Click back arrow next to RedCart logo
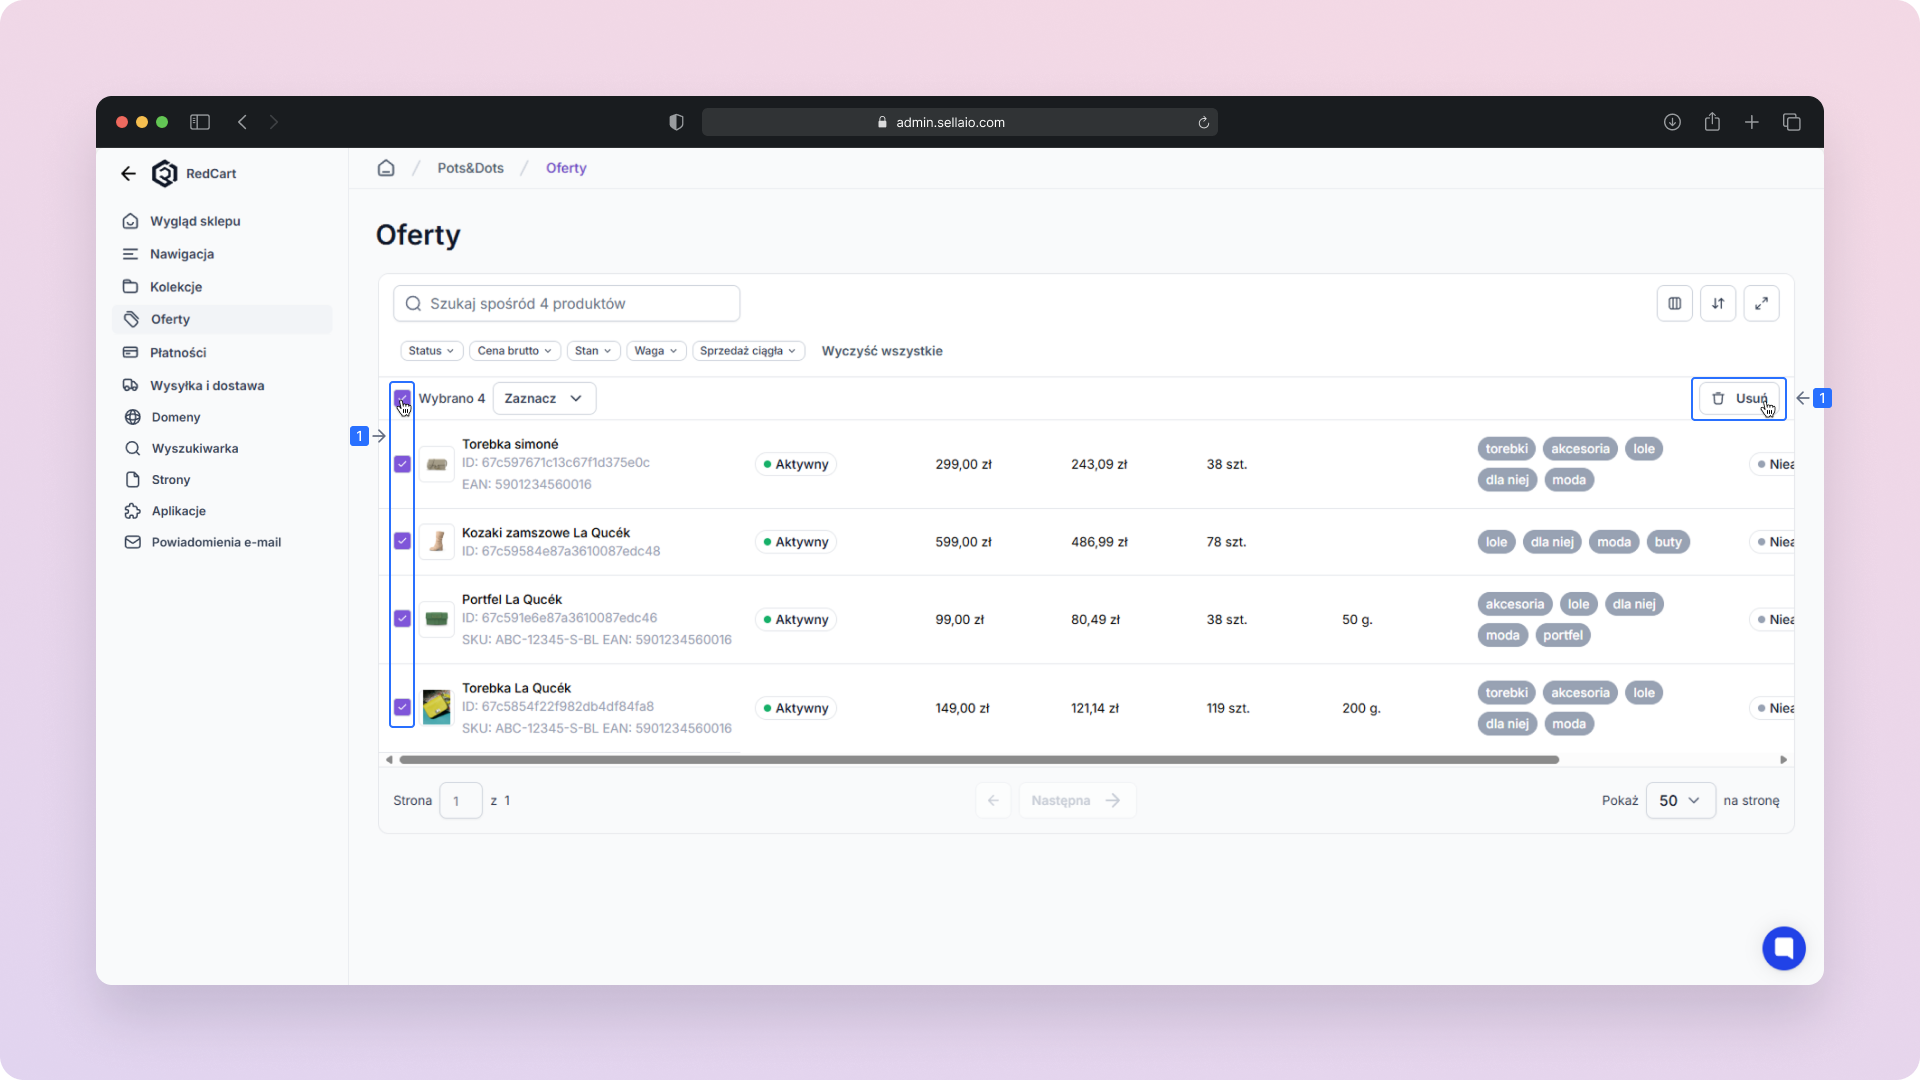This screenshot has width=1920, height=1080. [128, 174]
